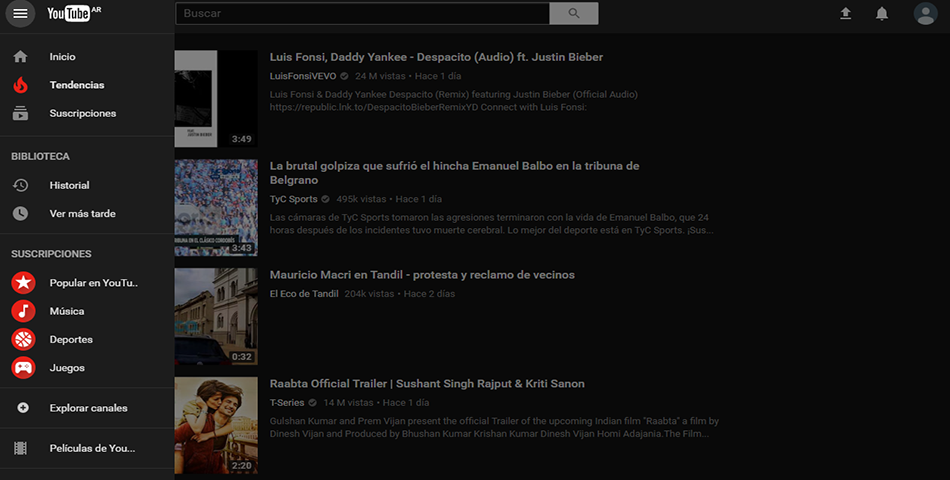Open the Raabta Official Trailer title link
This screenshot has height=480, width=950.
coord(427,384)
